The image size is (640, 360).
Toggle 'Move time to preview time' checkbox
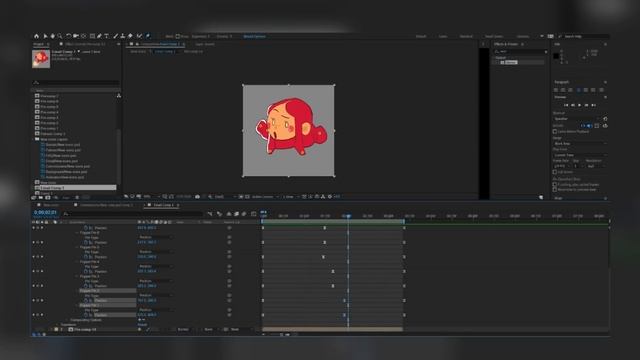click(x=555, y=189)
